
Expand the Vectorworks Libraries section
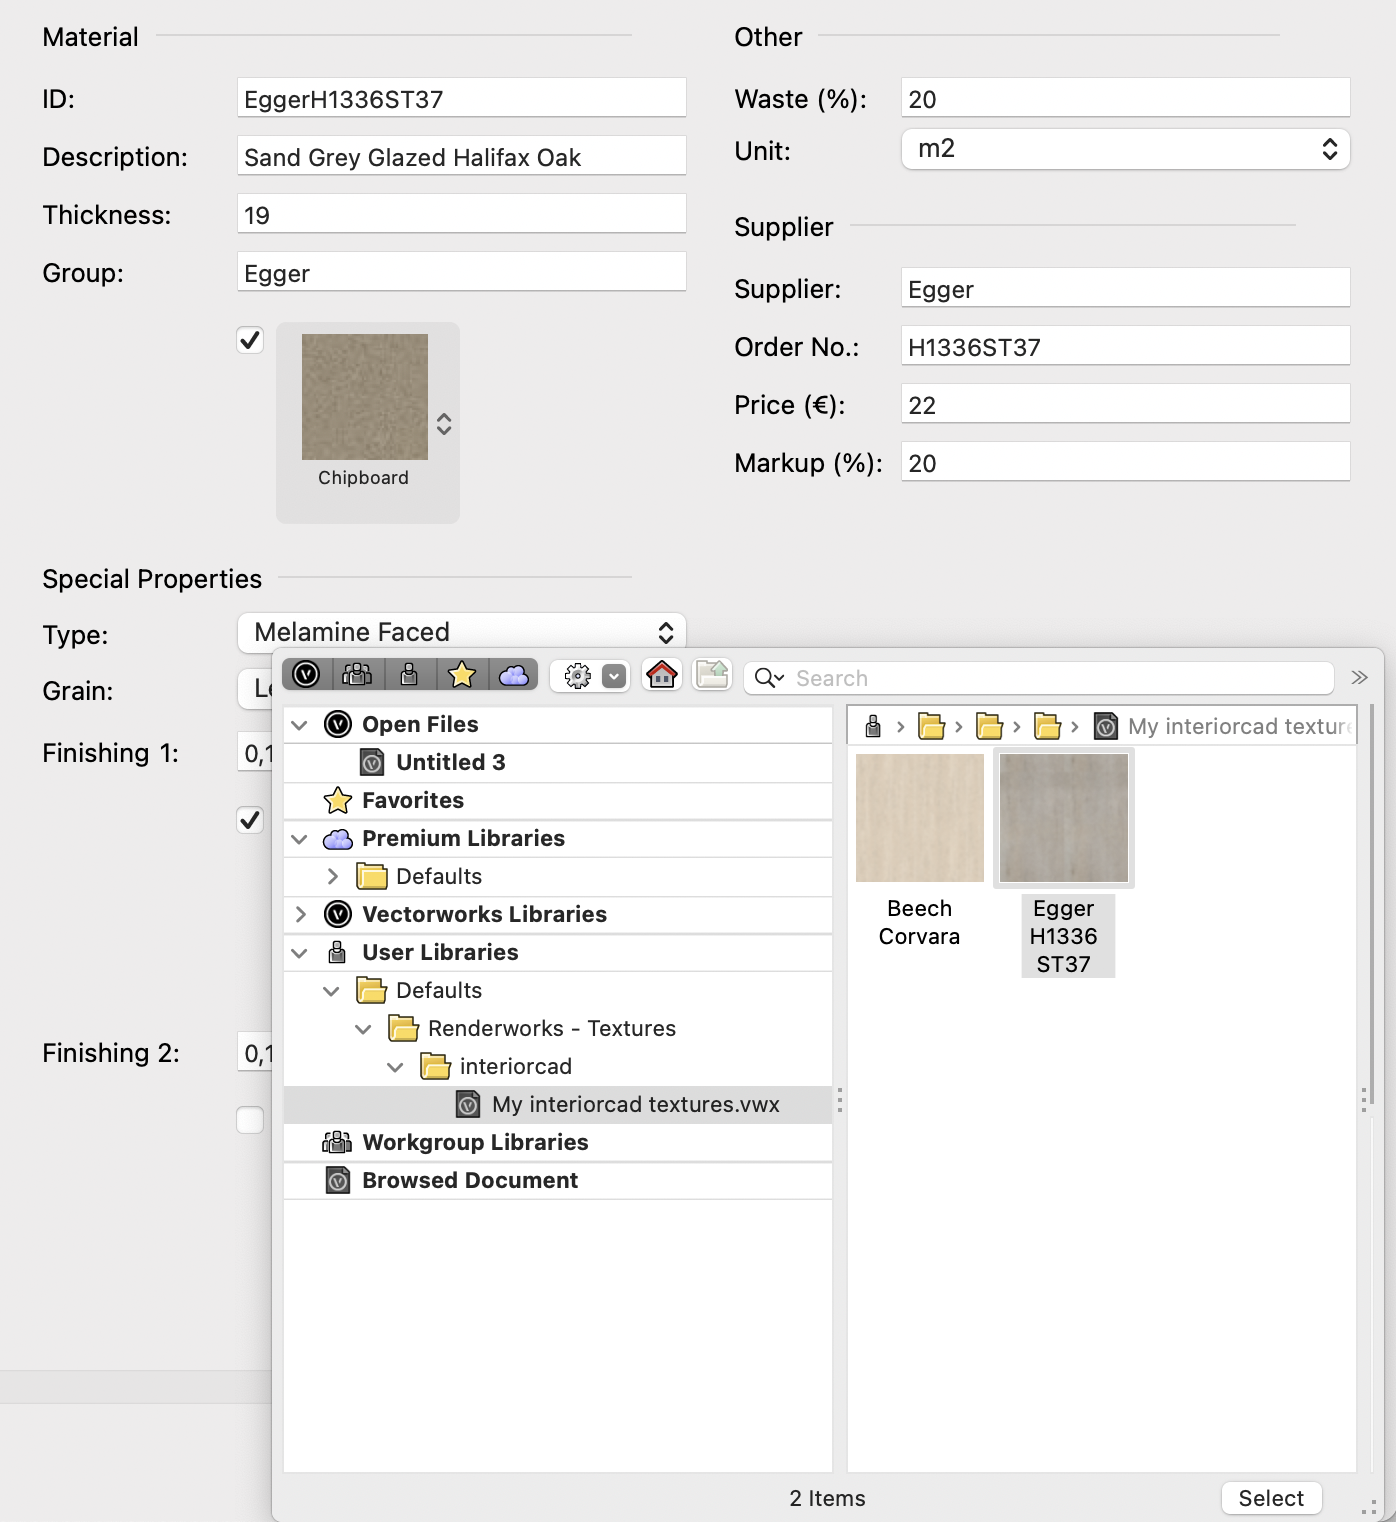click(x=300, y=915)
